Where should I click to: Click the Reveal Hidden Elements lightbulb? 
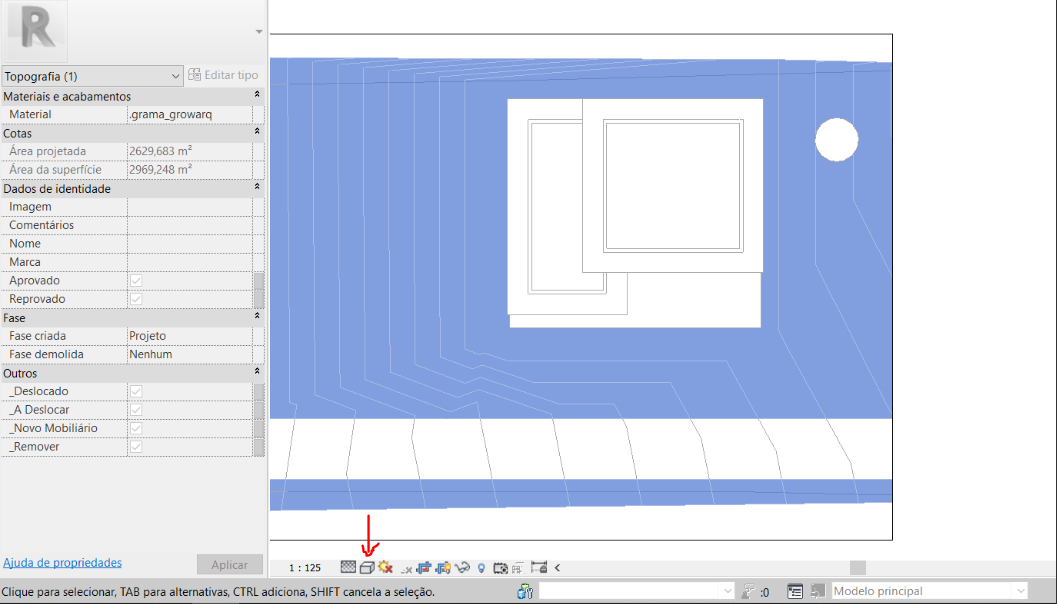(x=480, y=567)
